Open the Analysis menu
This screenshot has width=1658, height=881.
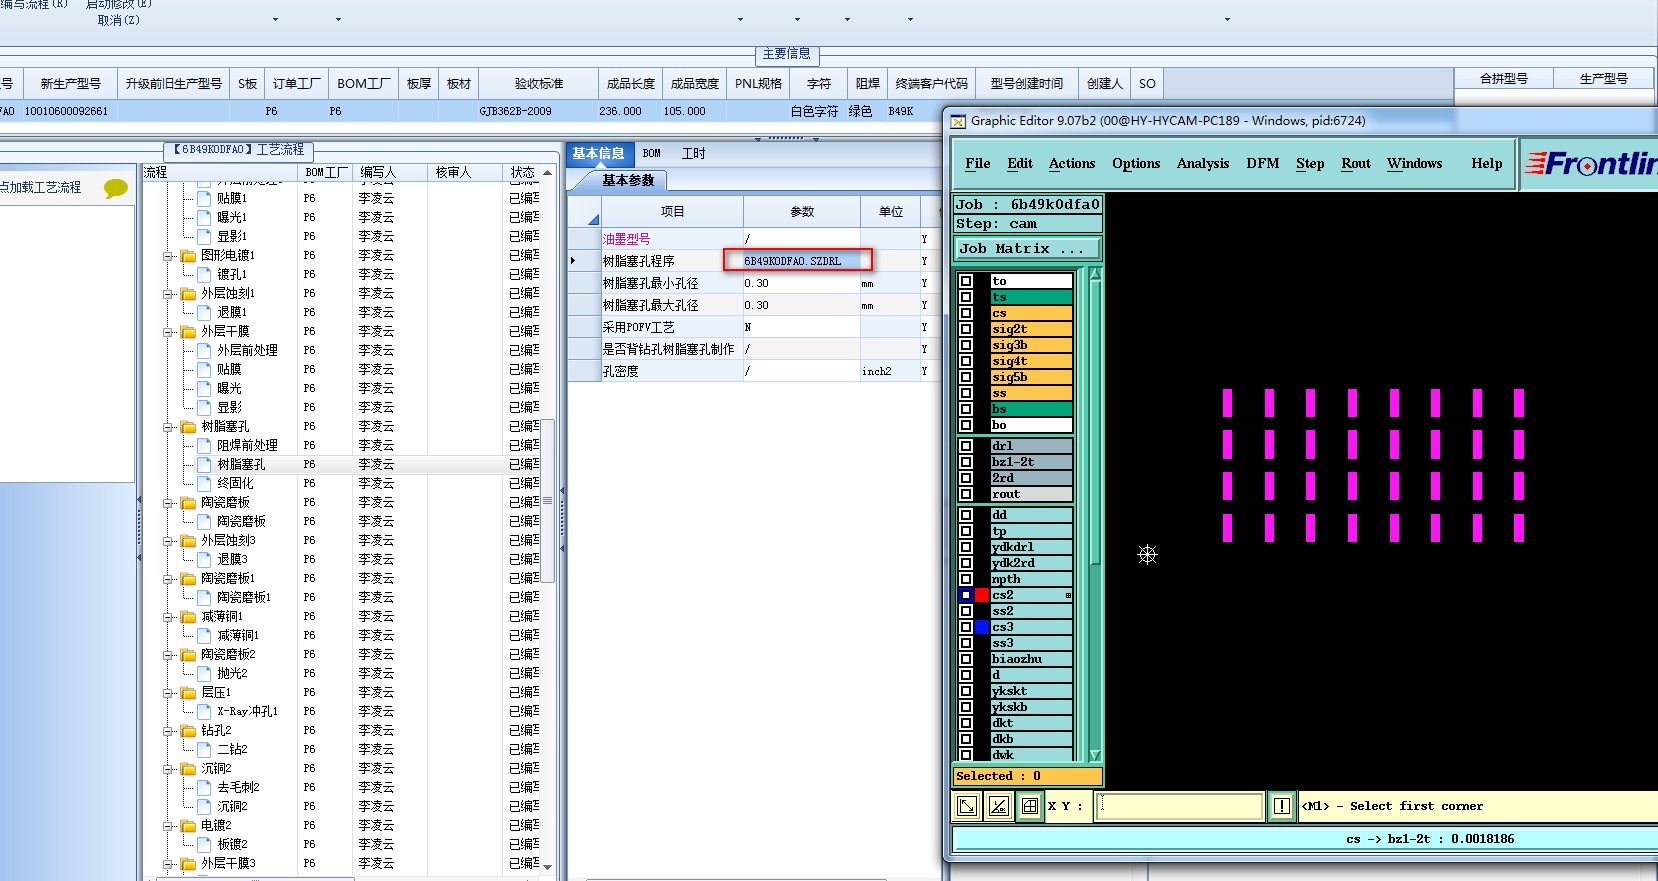[x=1203, y=163]
